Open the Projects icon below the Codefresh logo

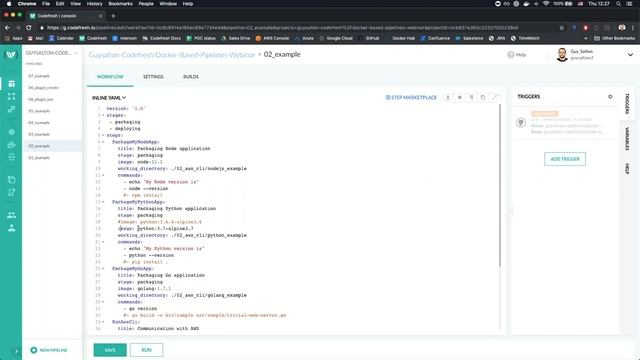pos(11,84)
